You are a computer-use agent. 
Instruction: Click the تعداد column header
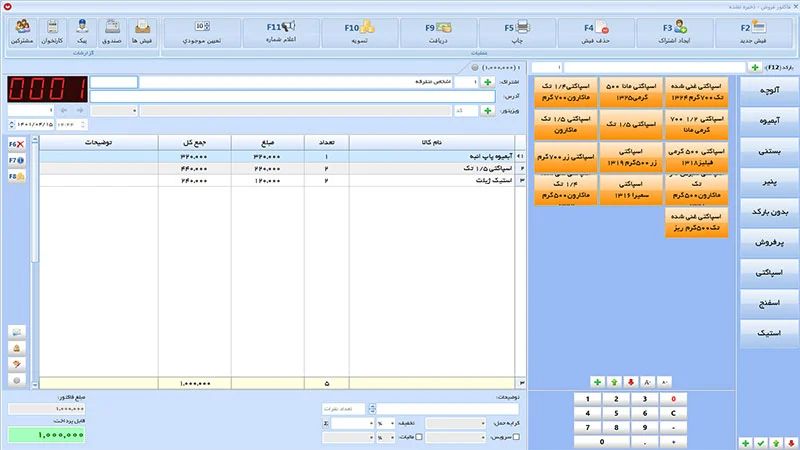point(327,142)
